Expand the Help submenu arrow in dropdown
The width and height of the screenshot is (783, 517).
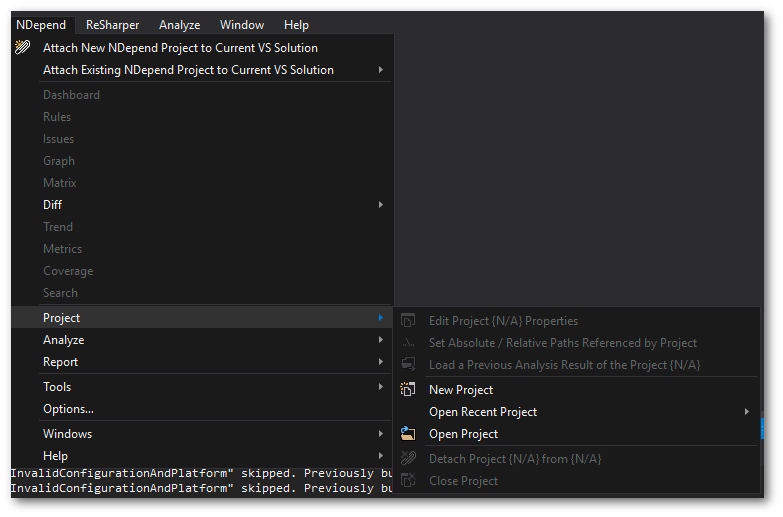click(381, 456)
